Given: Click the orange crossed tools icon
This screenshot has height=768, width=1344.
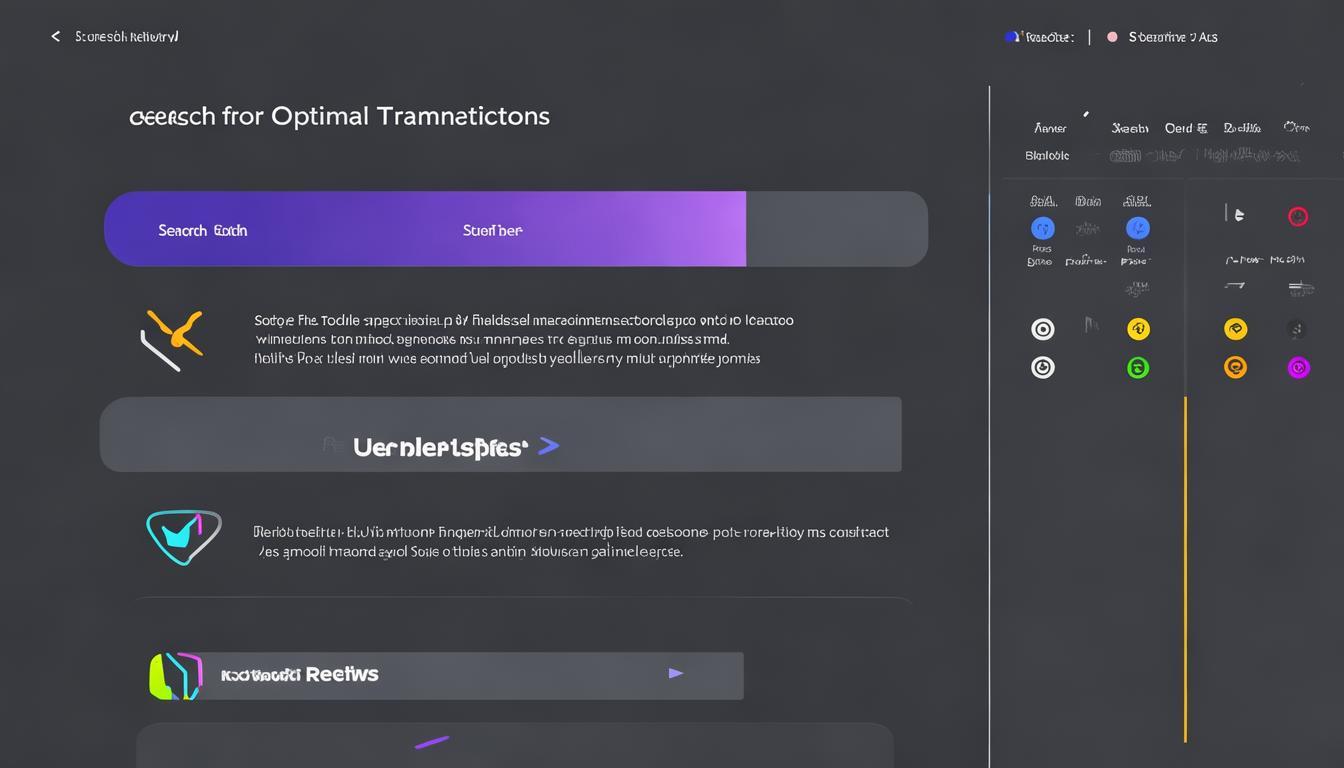Looking at the screenshot, I should coord(172,338).
